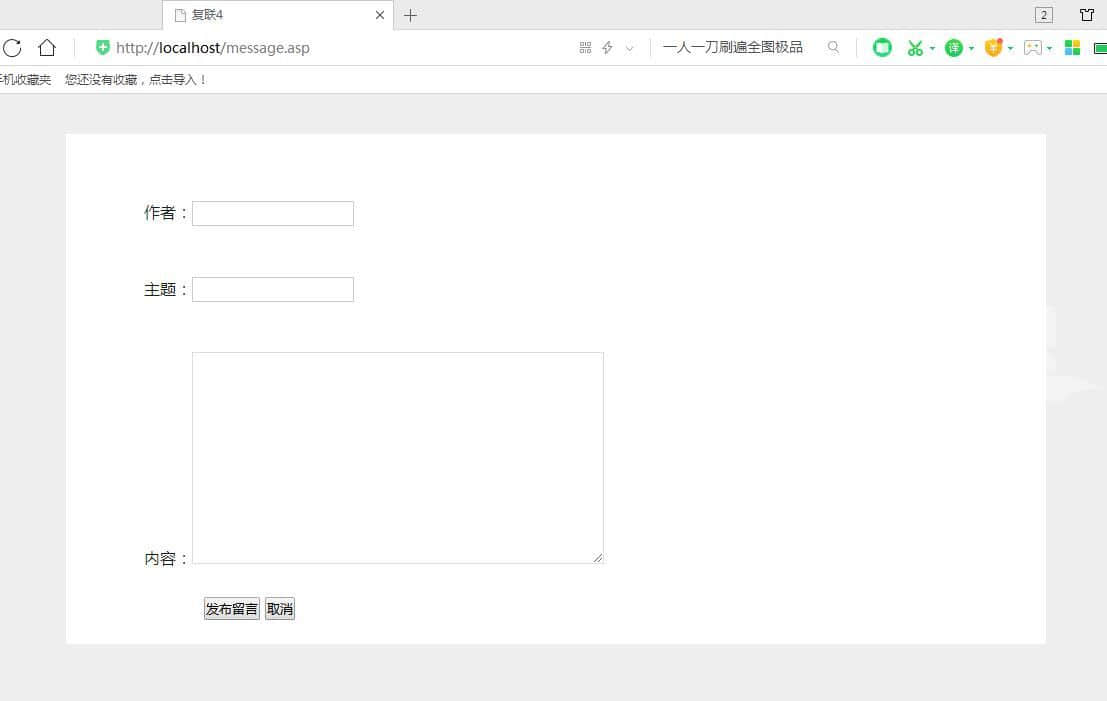The height and width of the screenshot is (701, 1107).
Task: Click inside the 内容 content textarea
Action: (397, 457)
